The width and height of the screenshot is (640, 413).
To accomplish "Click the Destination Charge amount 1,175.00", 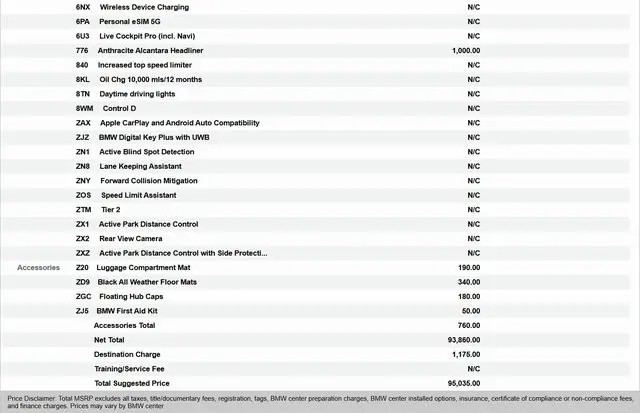I will click(465, 354).
